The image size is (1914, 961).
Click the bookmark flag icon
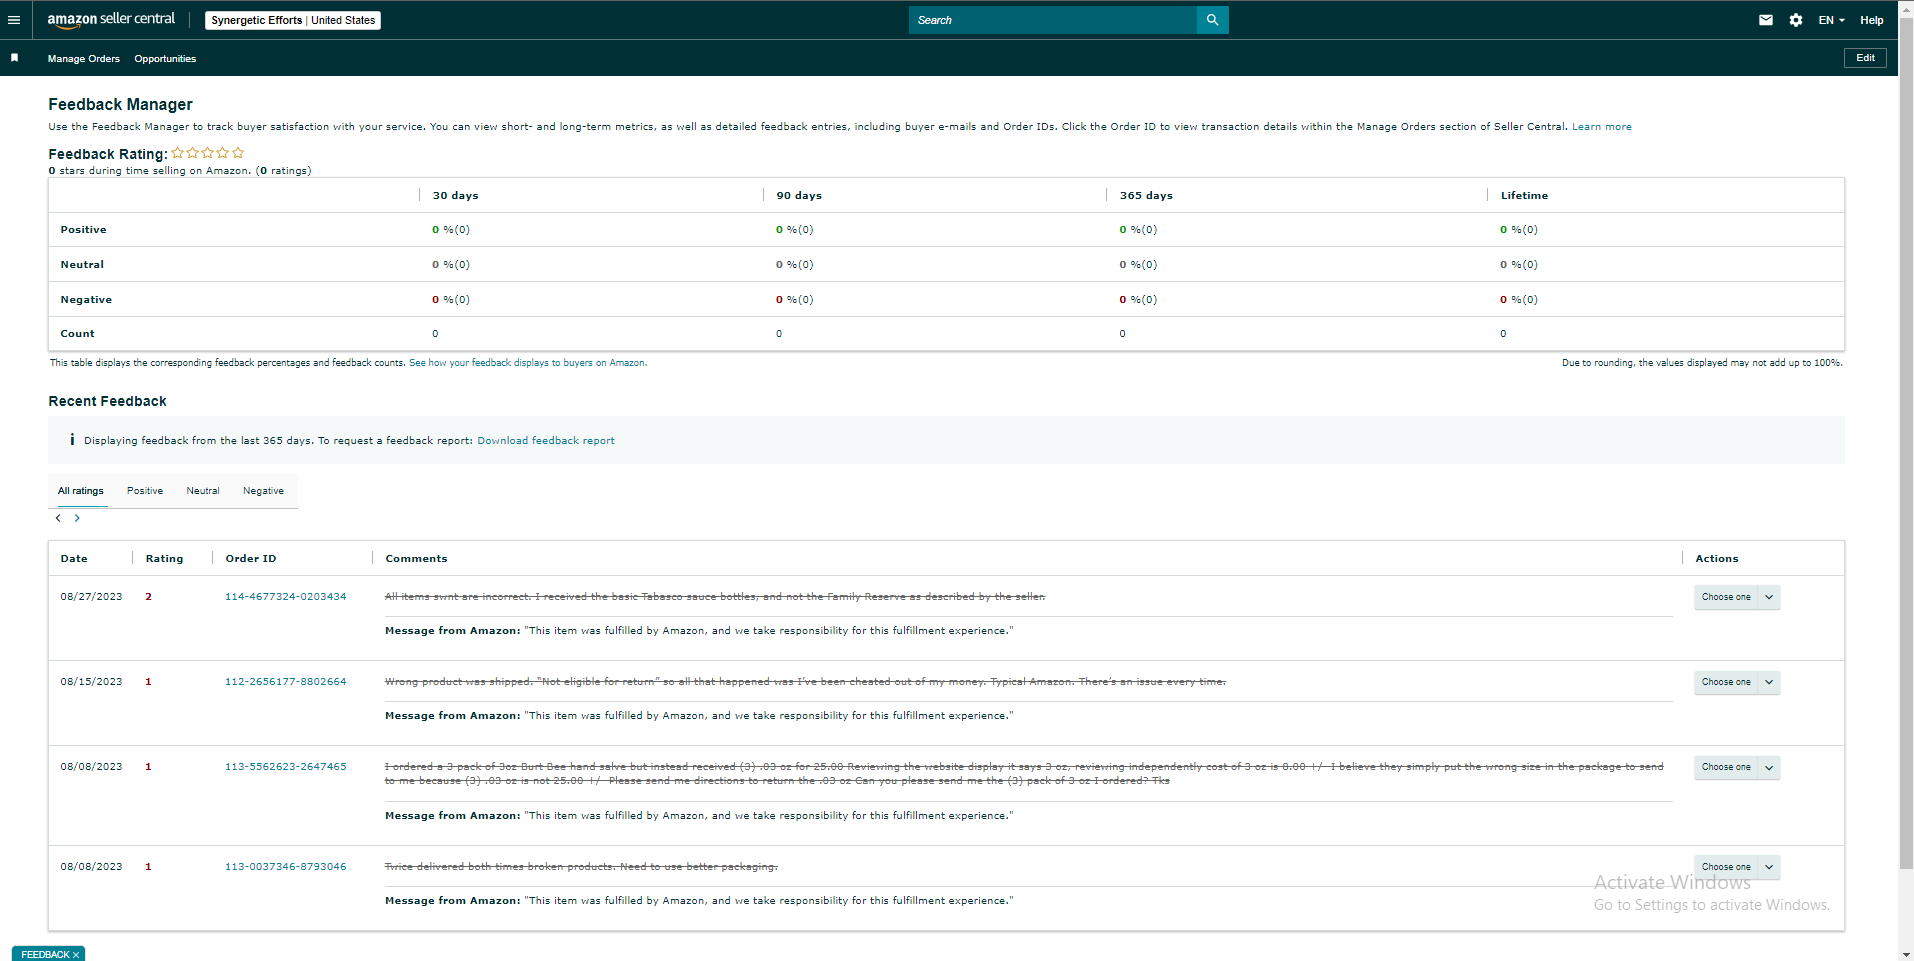pos(14,58)
